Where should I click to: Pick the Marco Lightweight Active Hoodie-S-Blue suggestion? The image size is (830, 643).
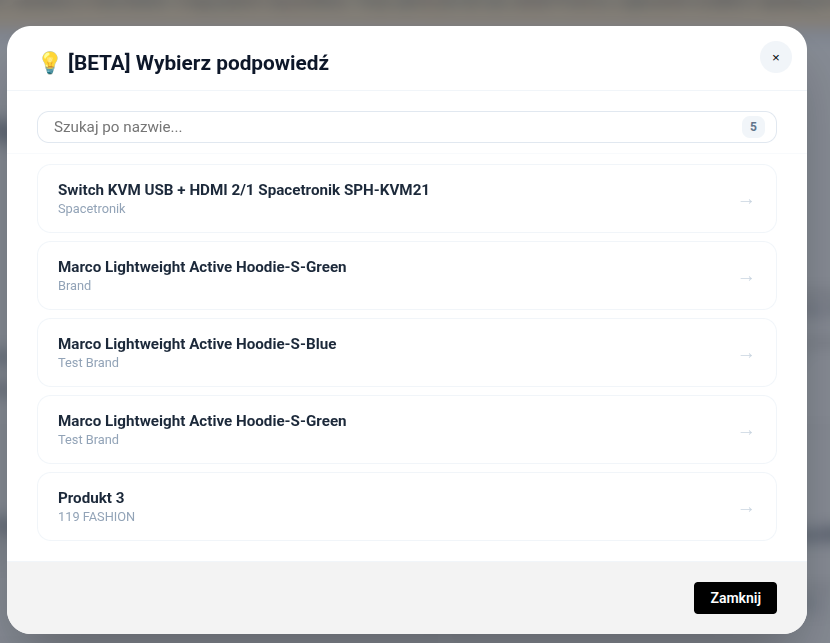(197, 344)
